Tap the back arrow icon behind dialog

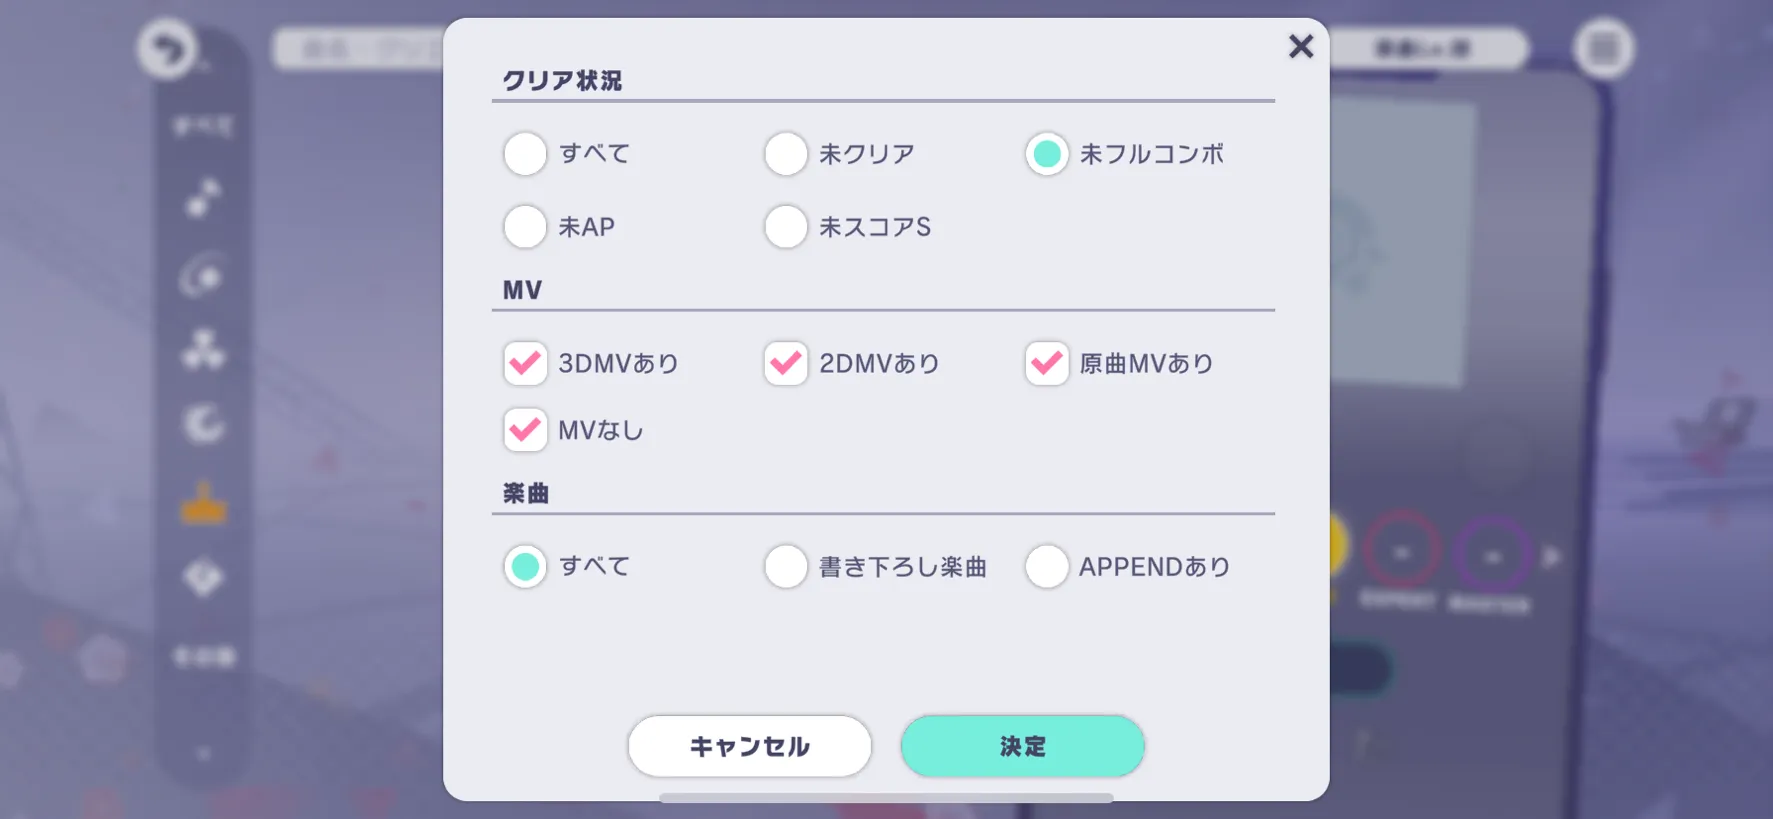point(167,48)
